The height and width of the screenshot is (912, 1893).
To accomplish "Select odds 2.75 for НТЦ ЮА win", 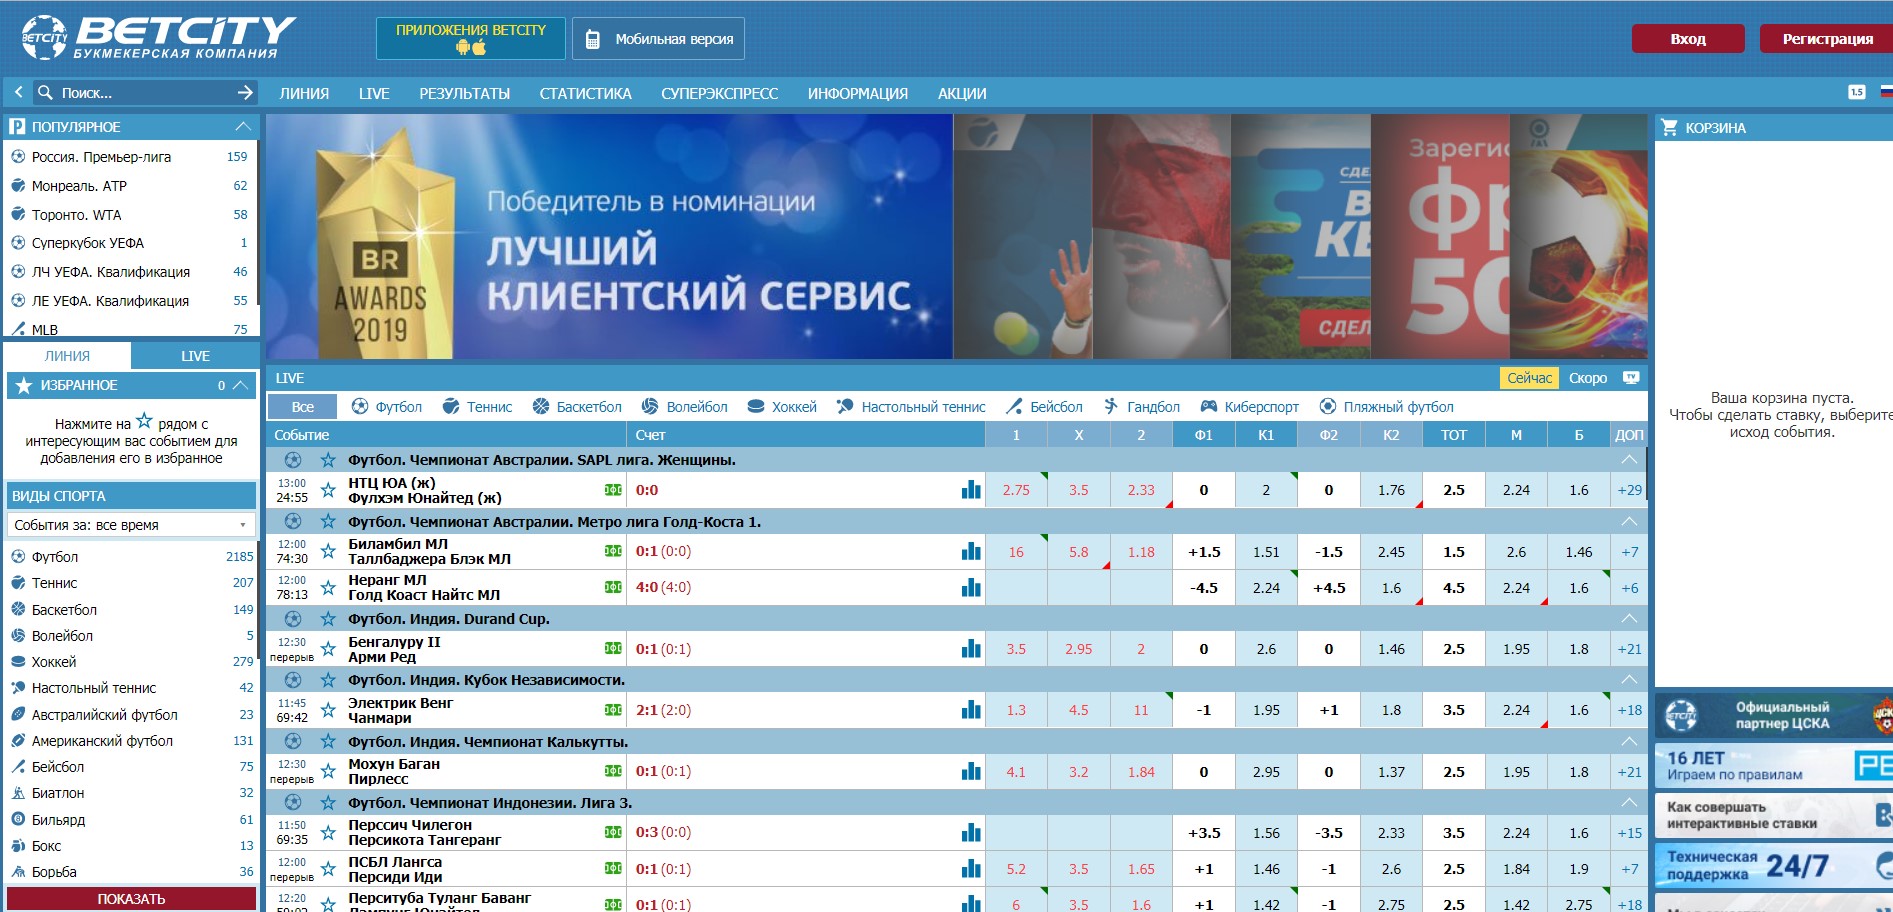I will [x=1016, y=490].
